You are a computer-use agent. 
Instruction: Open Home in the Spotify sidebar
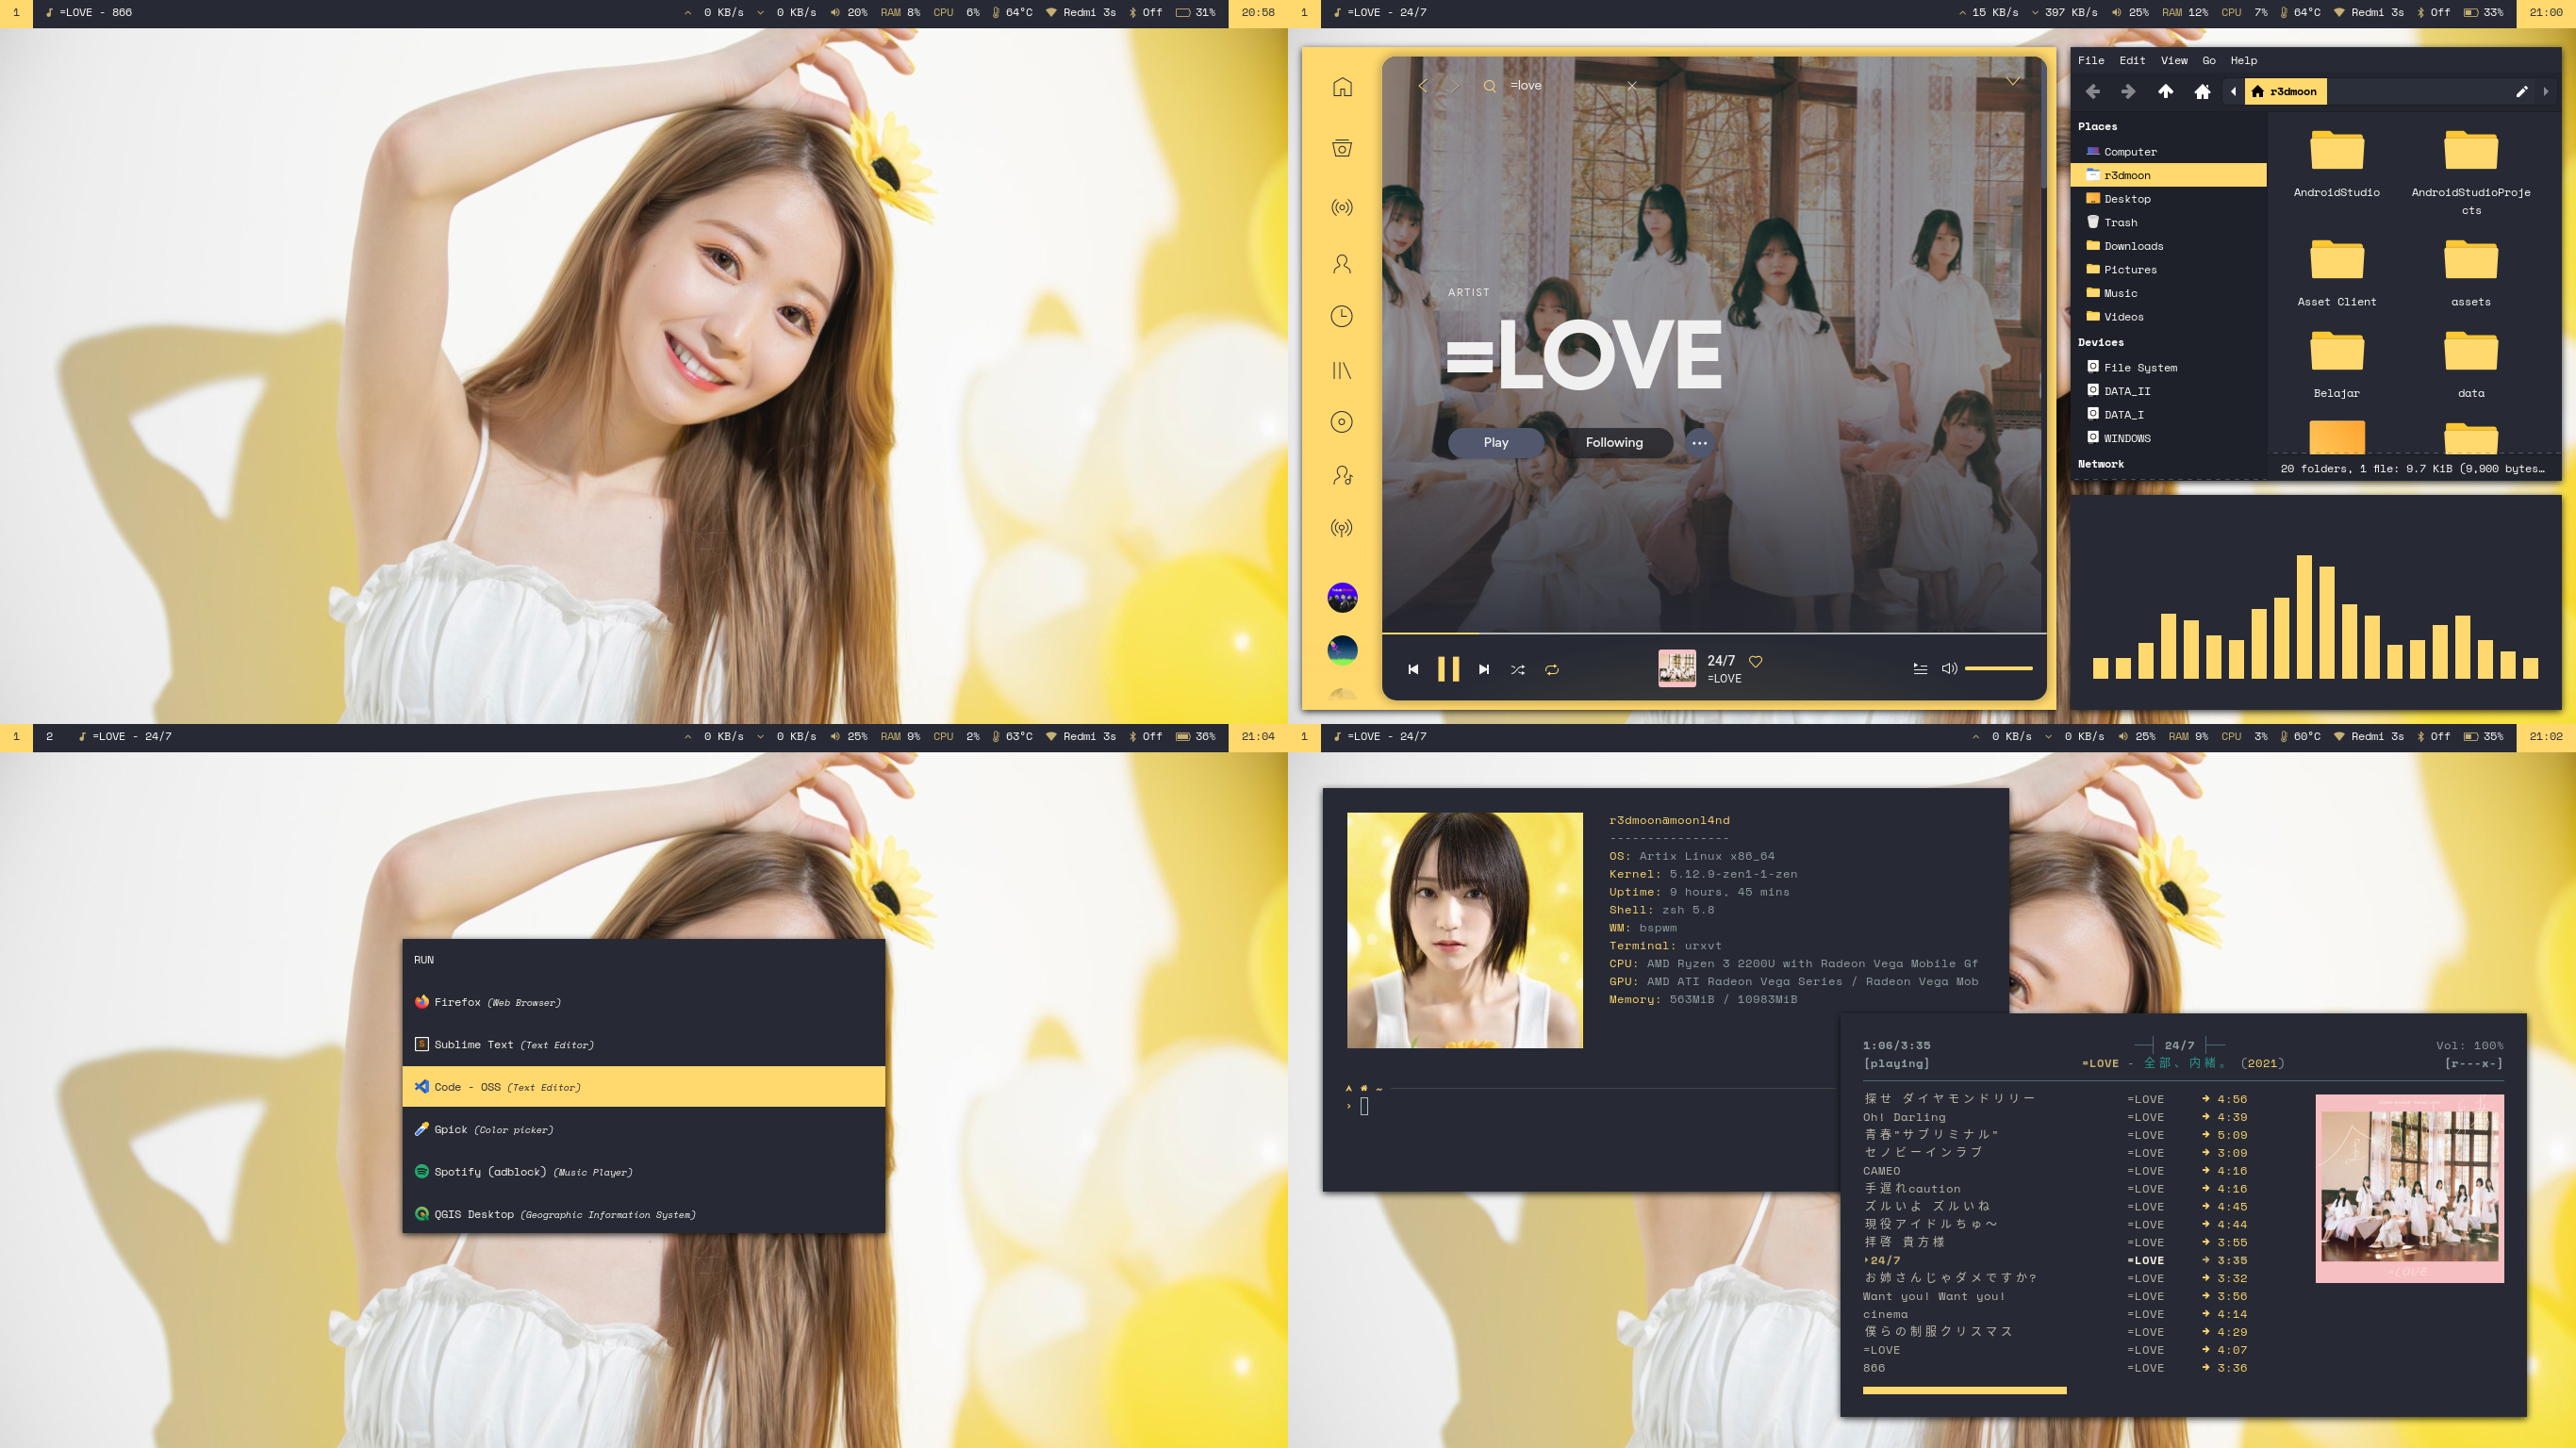point(1342,87)
